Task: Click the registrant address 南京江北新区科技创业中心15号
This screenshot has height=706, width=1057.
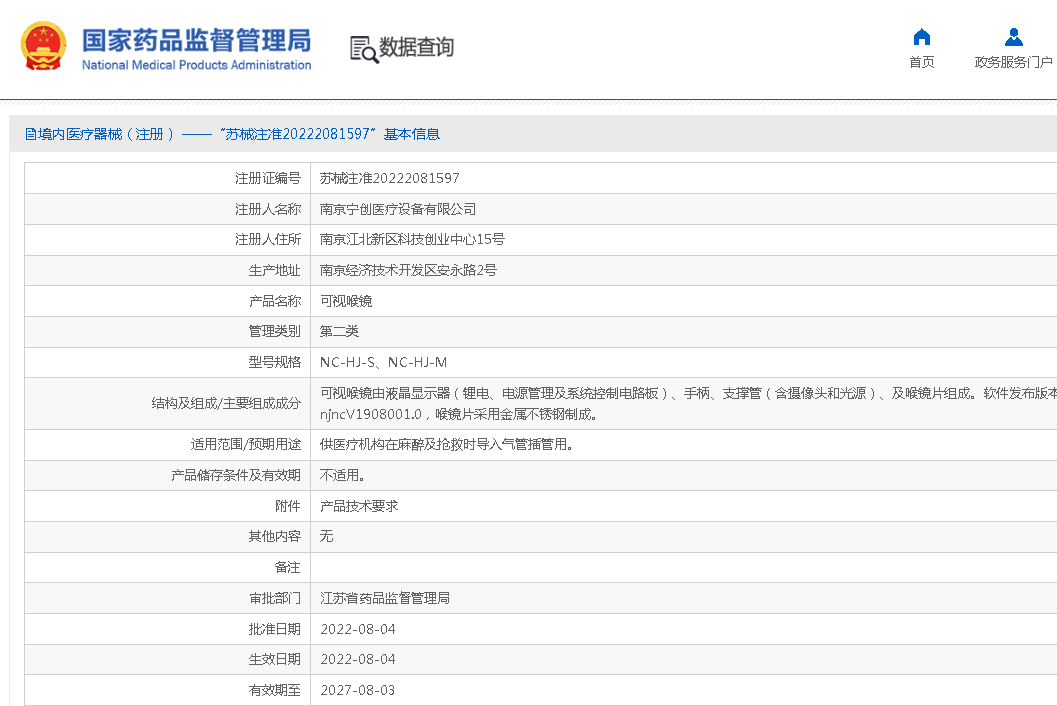Action: point(412,240)
